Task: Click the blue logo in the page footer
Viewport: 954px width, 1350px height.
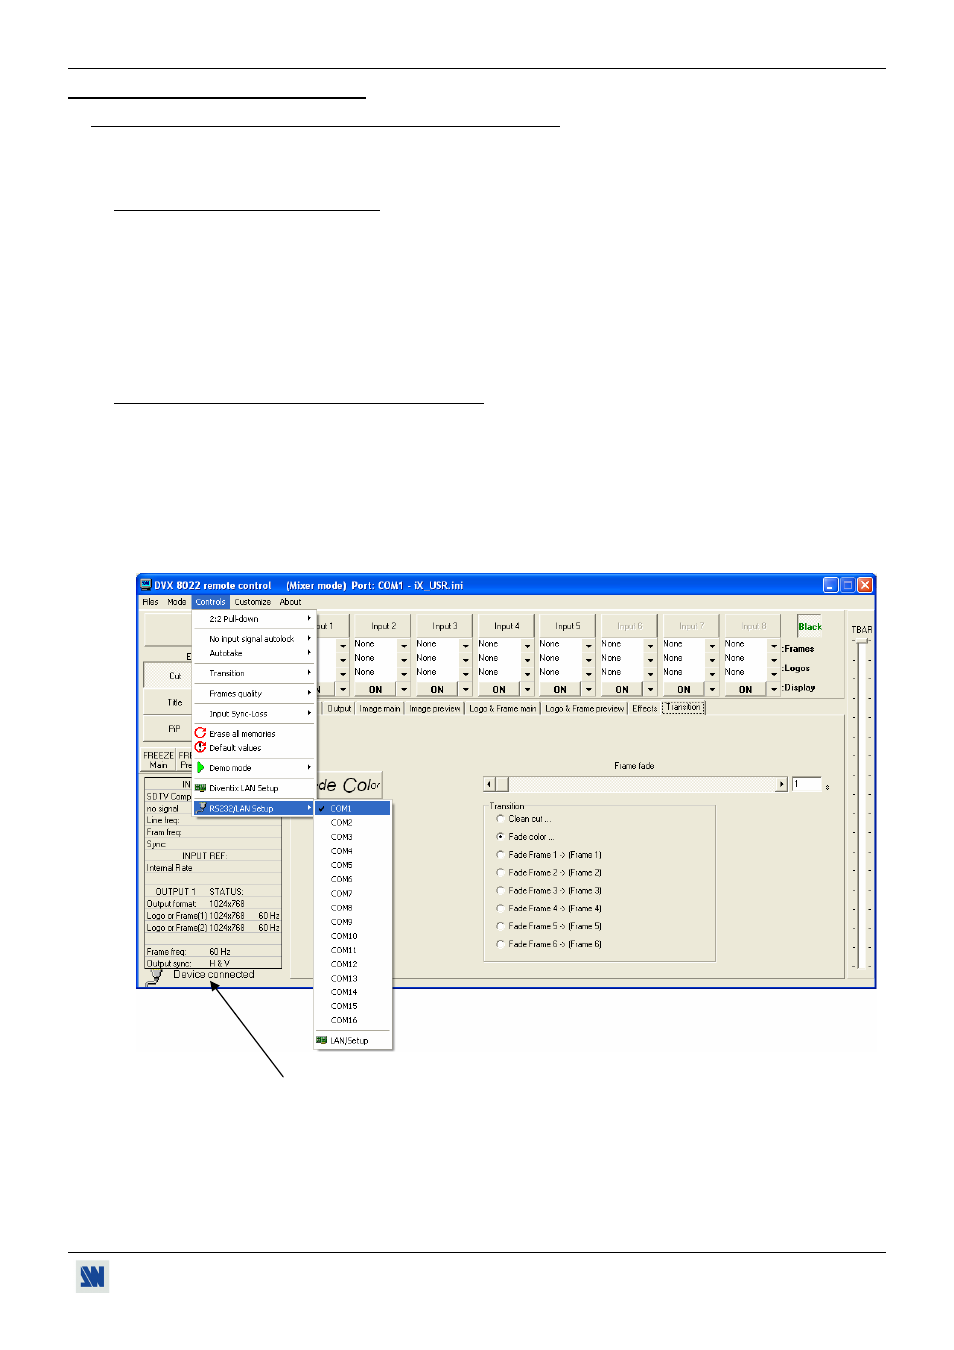Action: 92,1277
